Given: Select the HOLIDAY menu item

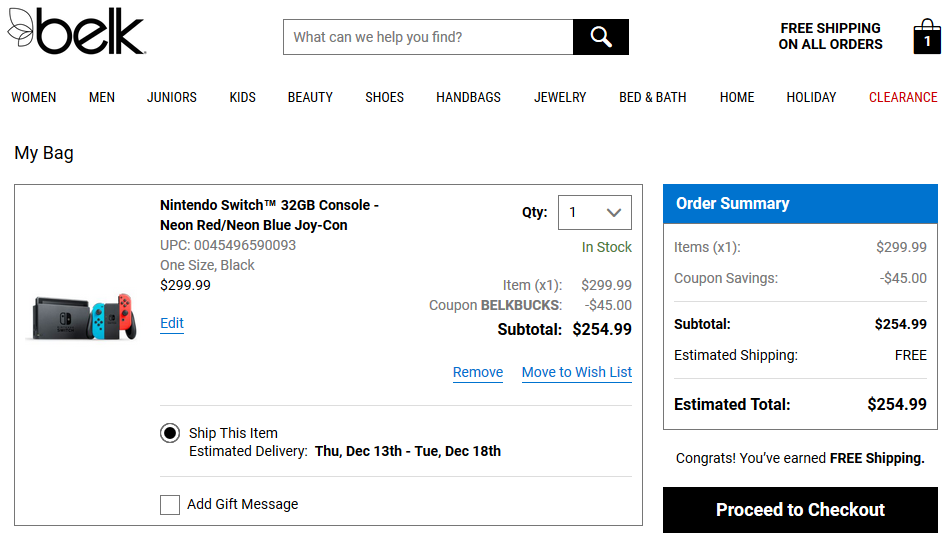Looking at the screenshot, I should pyautogui.click(x=811, y=98).
